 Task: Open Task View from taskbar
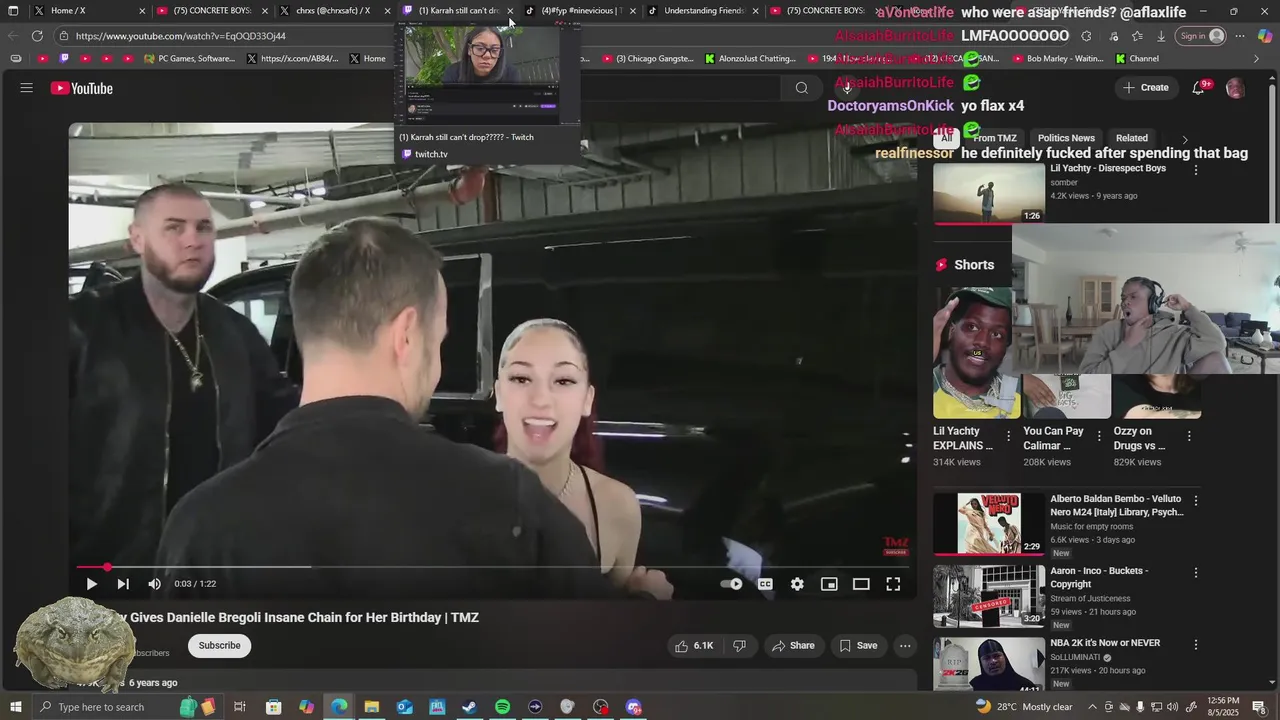tap(240, 707)
